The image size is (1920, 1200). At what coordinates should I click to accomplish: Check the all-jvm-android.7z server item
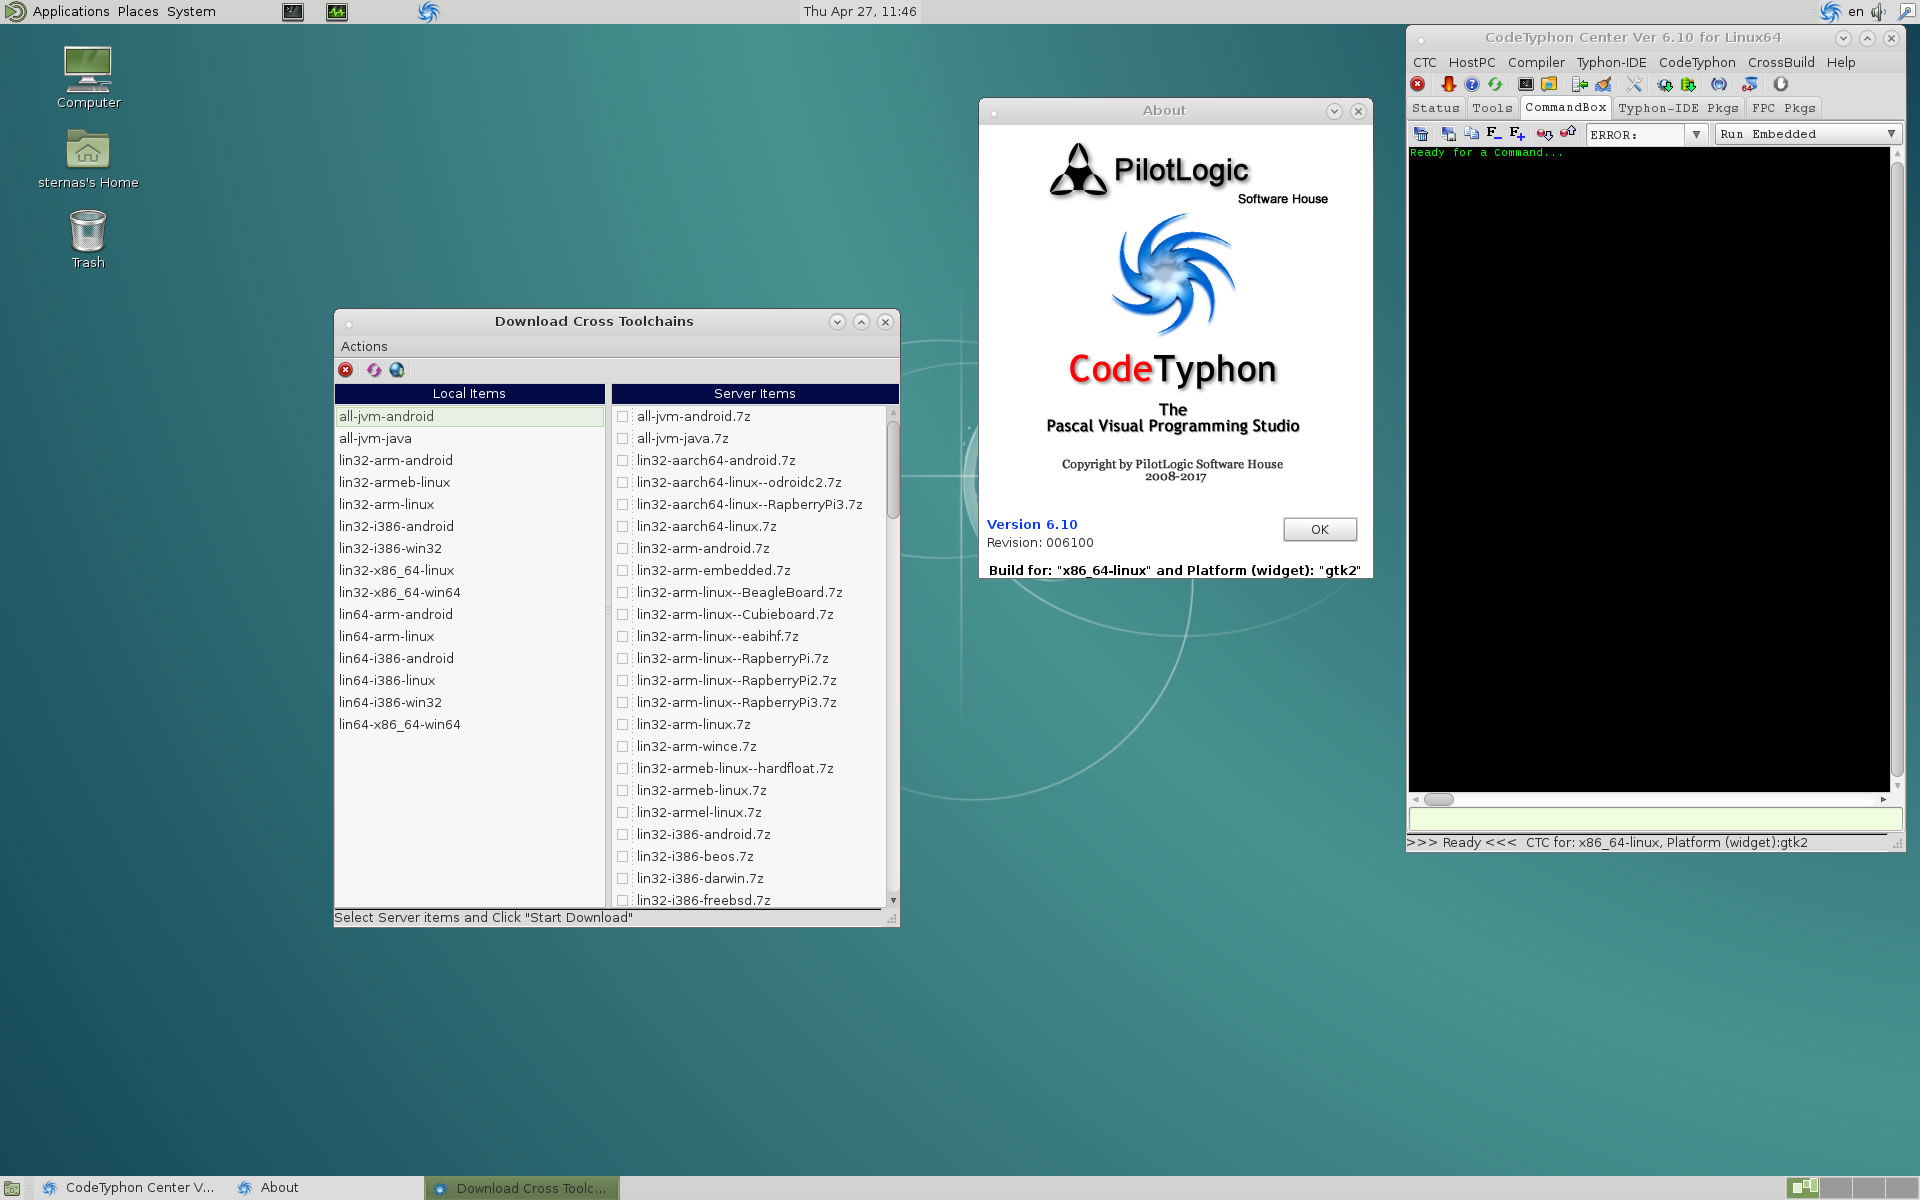click(623, 417)
